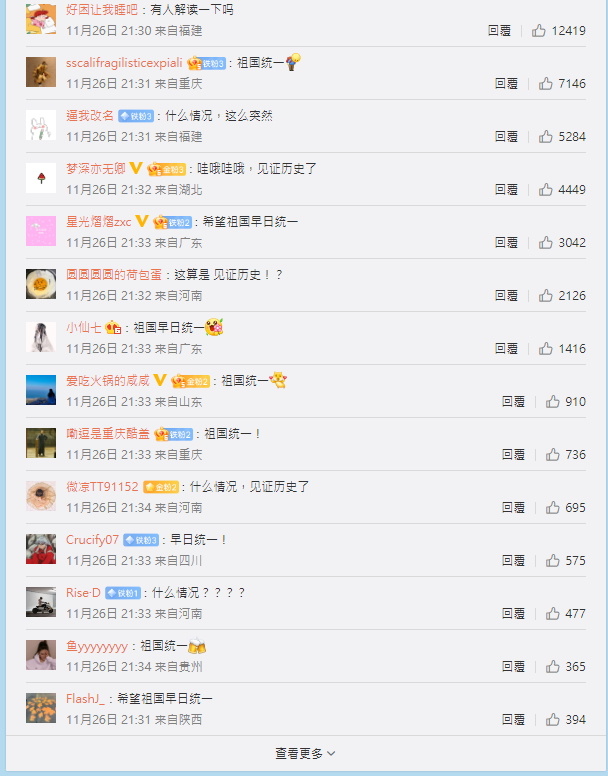
Task: Click the yellow V badge beside 梦深亦无卿
Action: coord(136,168)
